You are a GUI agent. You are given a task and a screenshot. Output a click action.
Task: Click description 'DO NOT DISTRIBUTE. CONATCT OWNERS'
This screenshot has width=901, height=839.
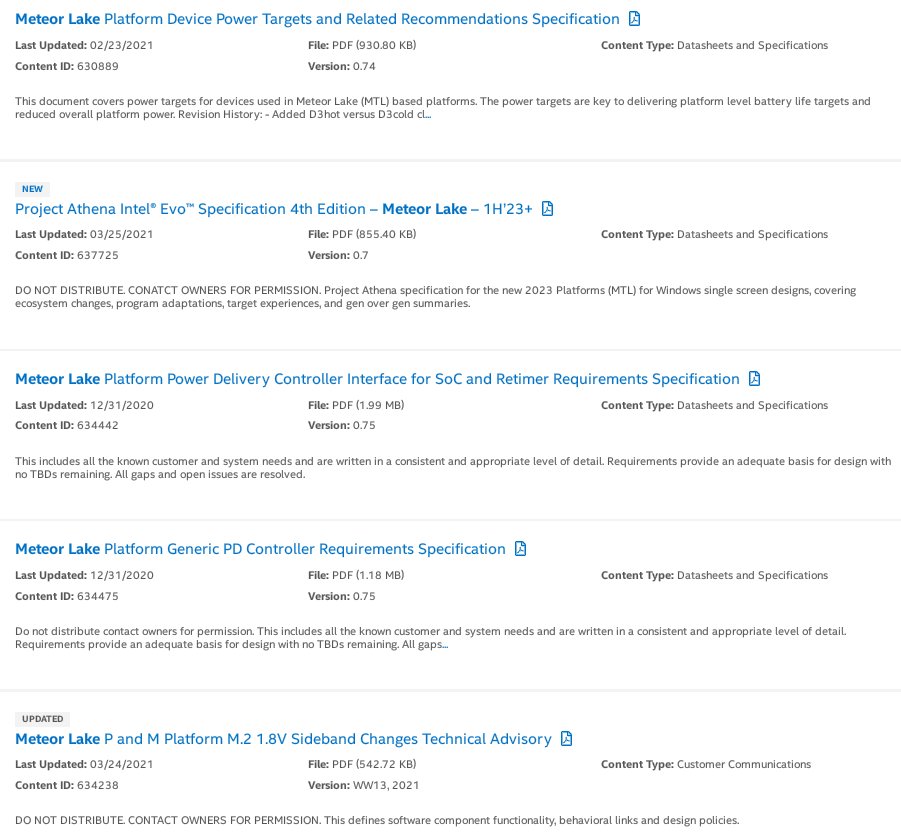click(x=436, y=297)
